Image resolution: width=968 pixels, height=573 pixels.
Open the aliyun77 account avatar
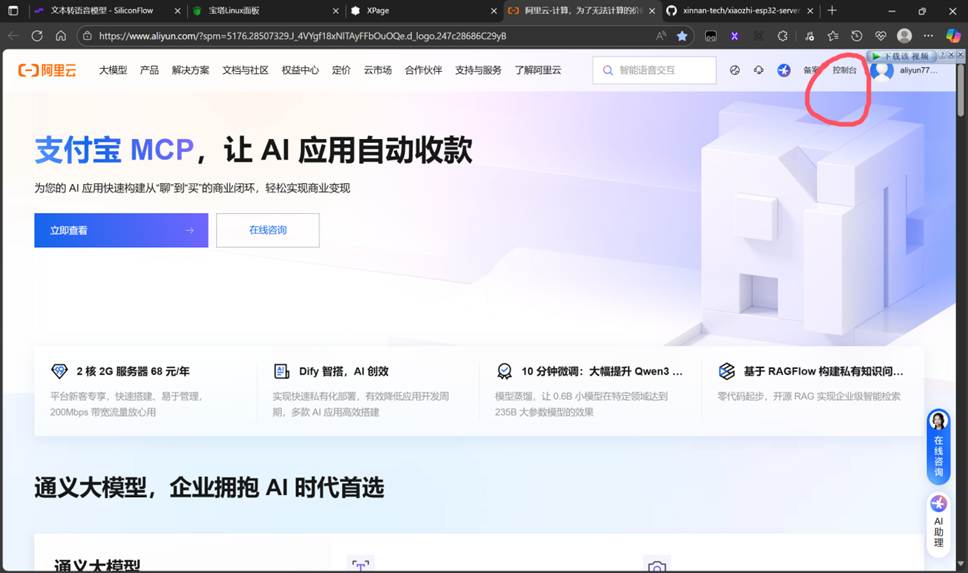point(882,71)
